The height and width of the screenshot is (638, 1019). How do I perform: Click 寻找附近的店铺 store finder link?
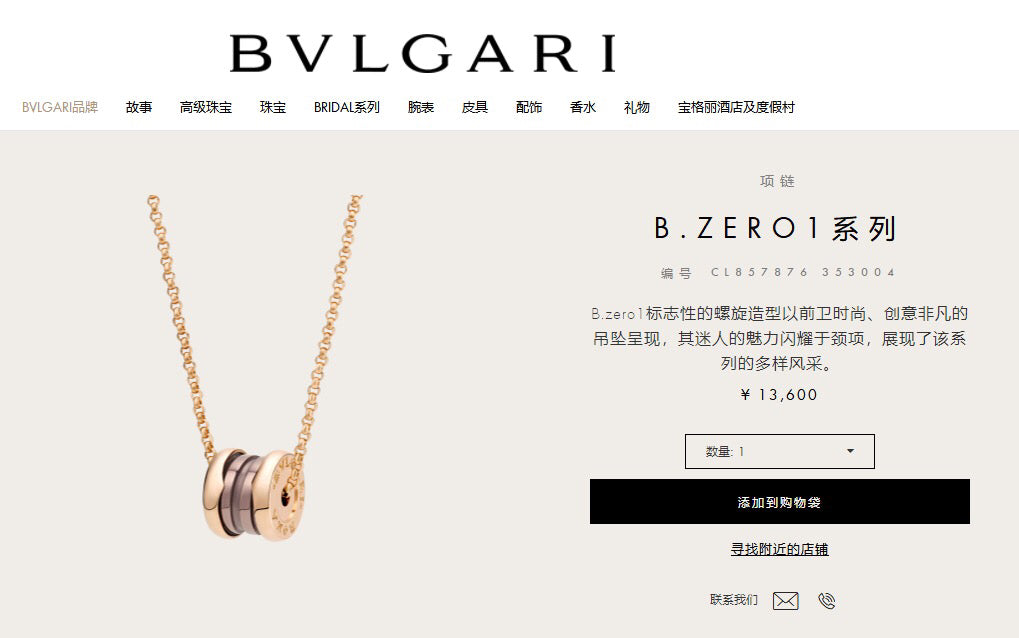[779, 549]
